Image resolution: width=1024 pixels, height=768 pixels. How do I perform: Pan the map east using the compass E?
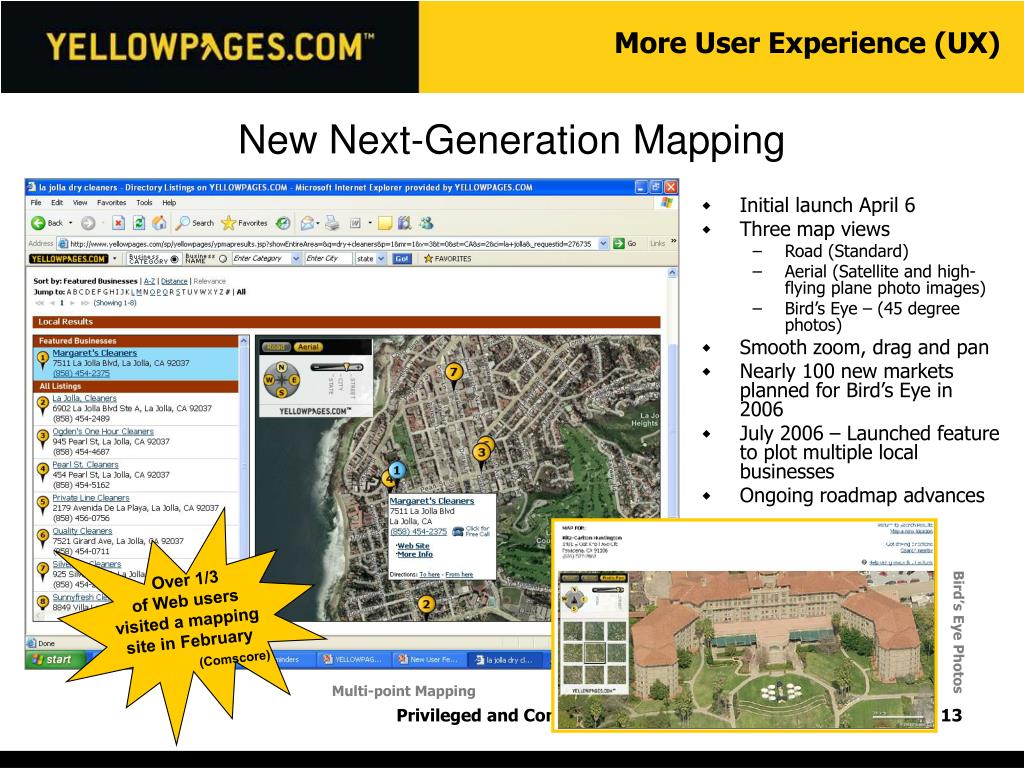[294, 379]
